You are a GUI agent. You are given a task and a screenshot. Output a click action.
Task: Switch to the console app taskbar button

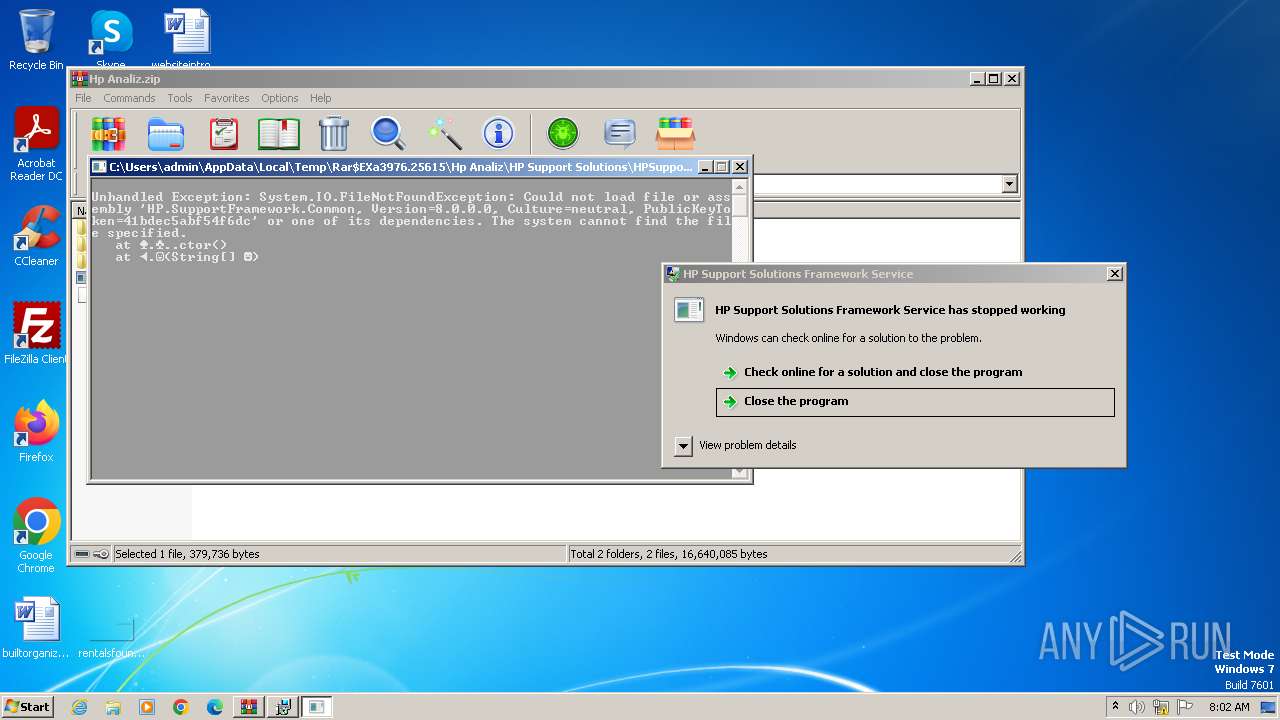(317, 707)
